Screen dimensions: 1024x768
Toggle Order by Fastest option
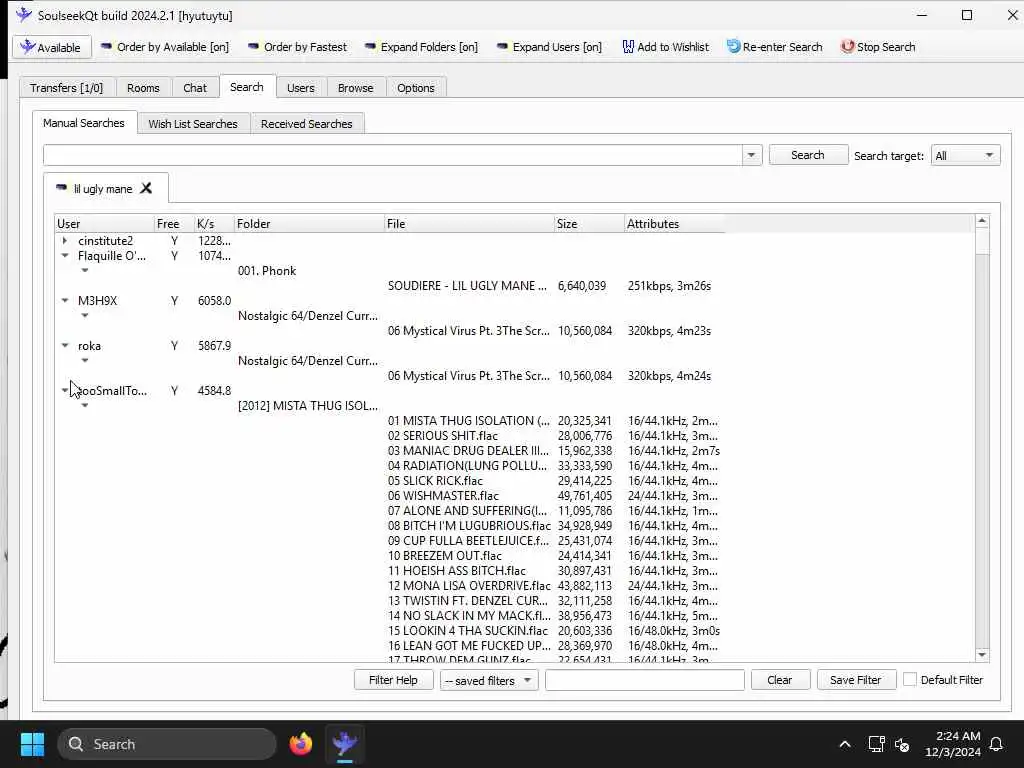297,47
